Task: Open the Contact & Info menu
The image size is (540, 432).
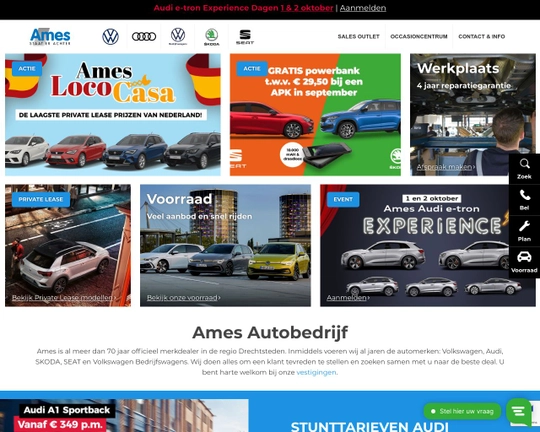Action: click(x=481, y=37)
